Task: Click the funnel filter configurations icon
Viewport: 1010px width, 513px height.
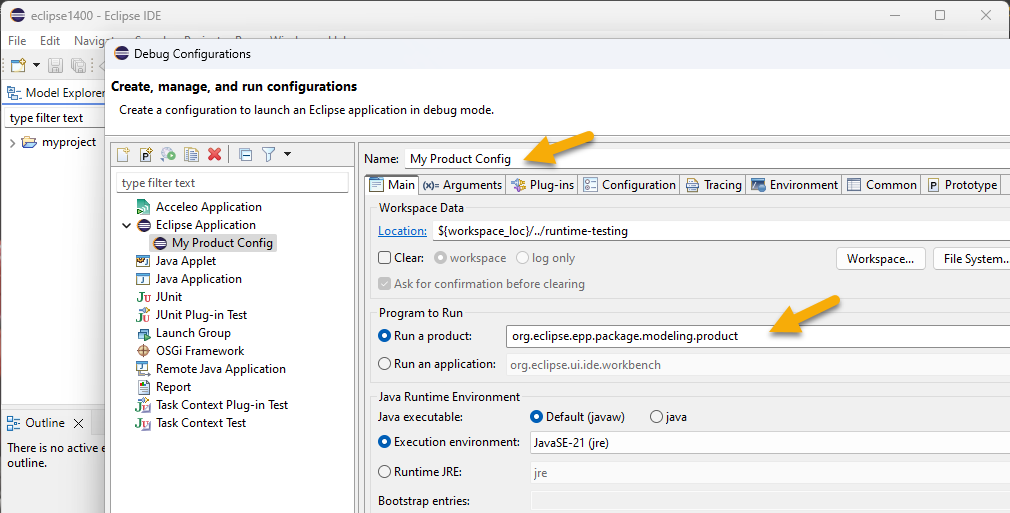Action: [x=268, y=154]
